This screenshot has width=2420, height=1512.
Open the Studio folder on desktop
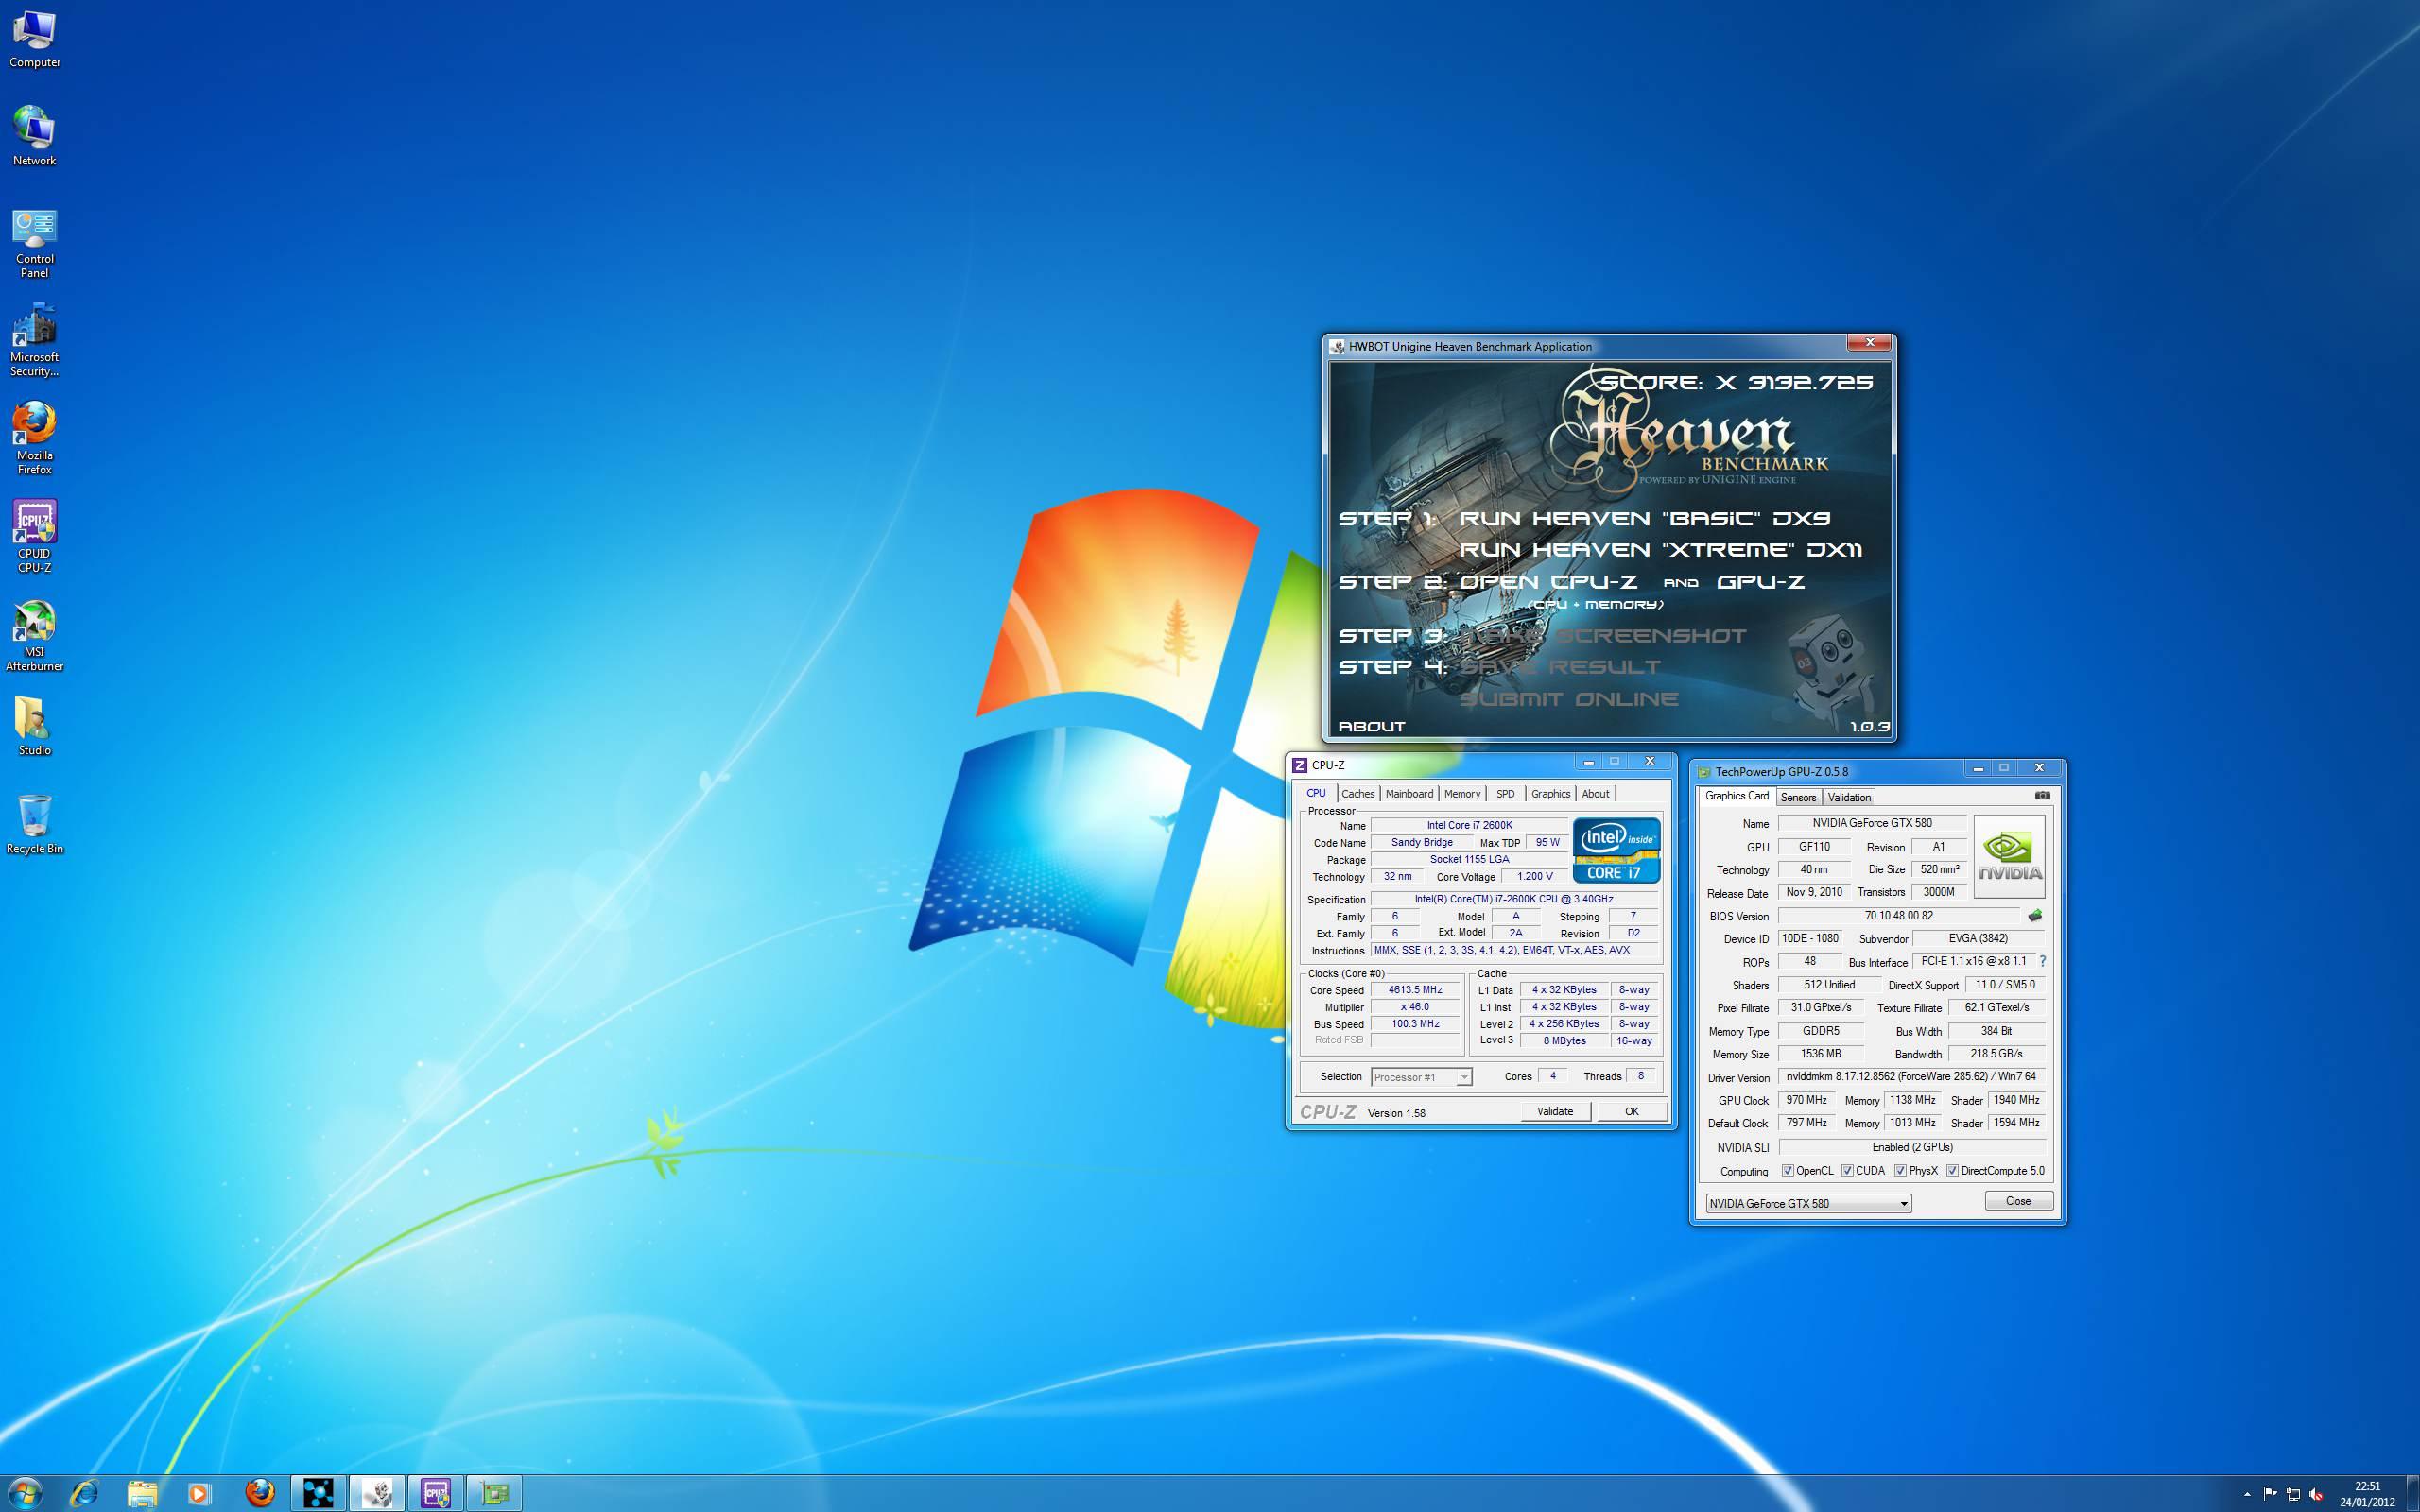[34, 726]
